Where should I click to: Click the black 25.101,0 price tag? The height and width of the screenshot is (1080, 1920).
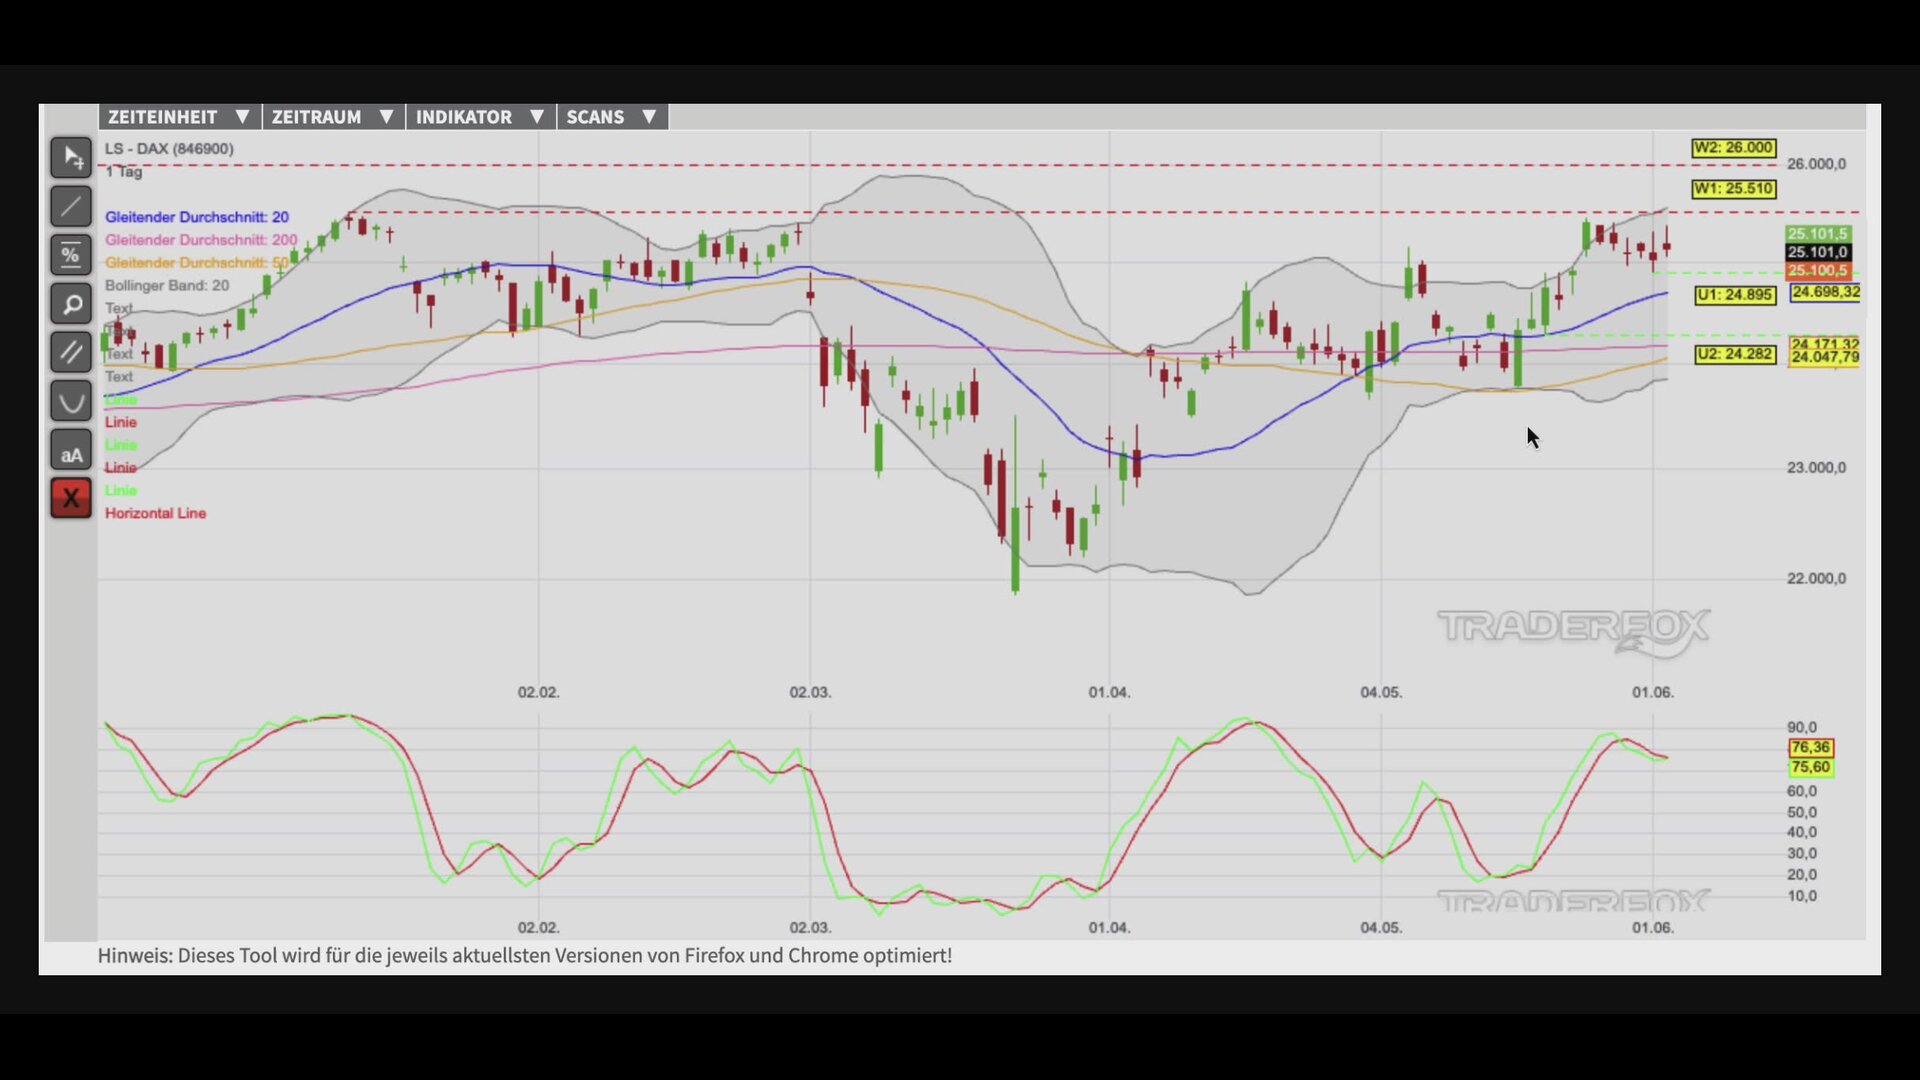pyautogui.click(x=1818, y=252)
